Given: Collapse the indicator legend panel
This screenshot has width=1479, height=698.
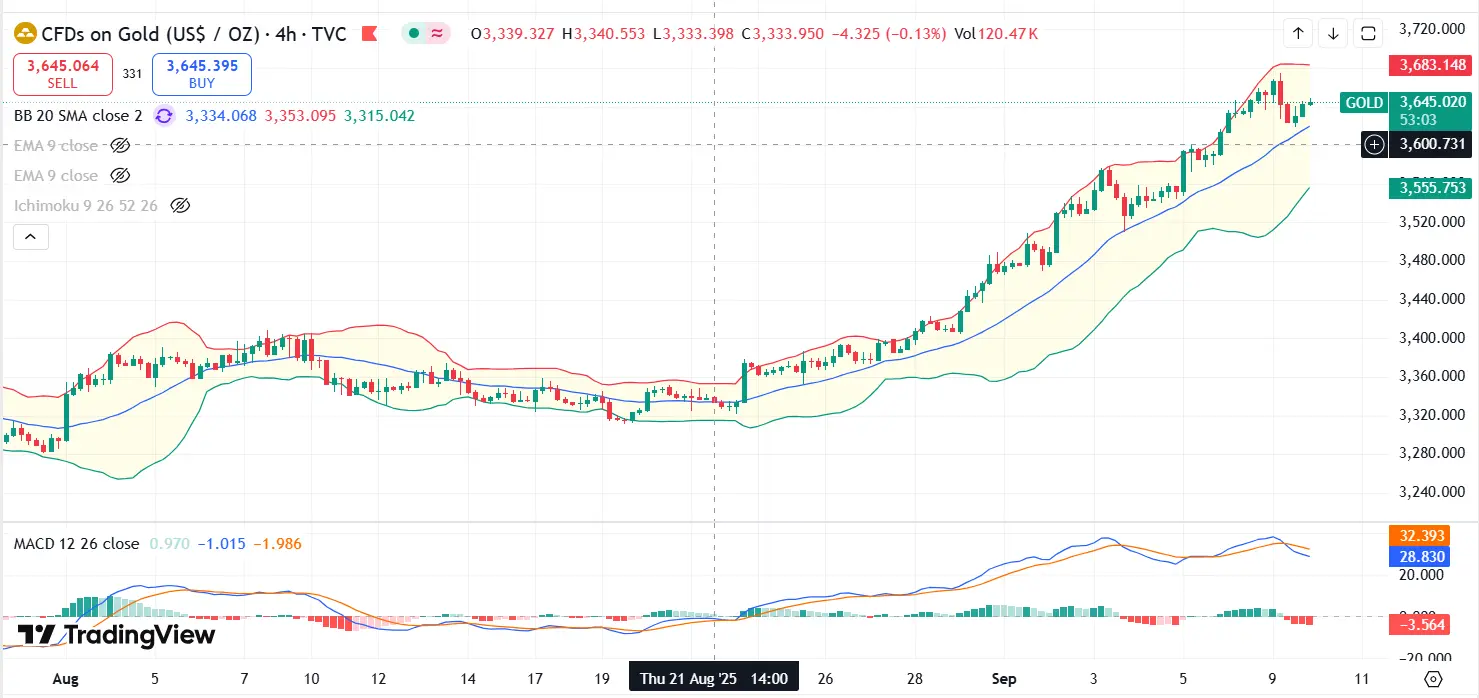Looking at the screenshot, I should point(30,236).
